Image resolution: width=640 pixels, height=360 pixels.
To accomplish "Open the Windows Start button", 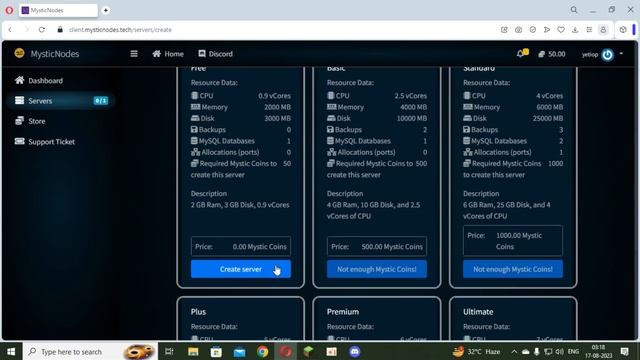I will point(11,351).
